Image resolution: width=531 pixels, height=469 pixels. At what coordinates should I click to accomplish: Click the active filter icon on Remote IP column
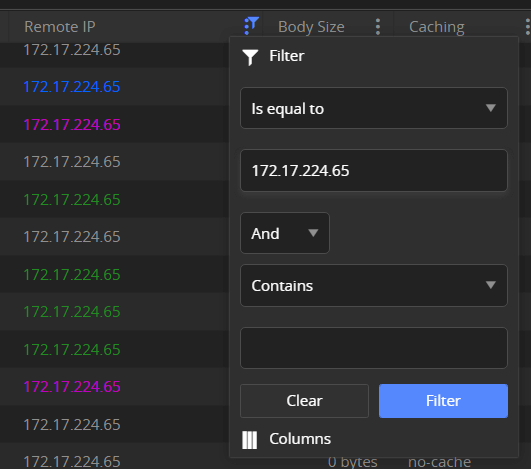[251, 26]
